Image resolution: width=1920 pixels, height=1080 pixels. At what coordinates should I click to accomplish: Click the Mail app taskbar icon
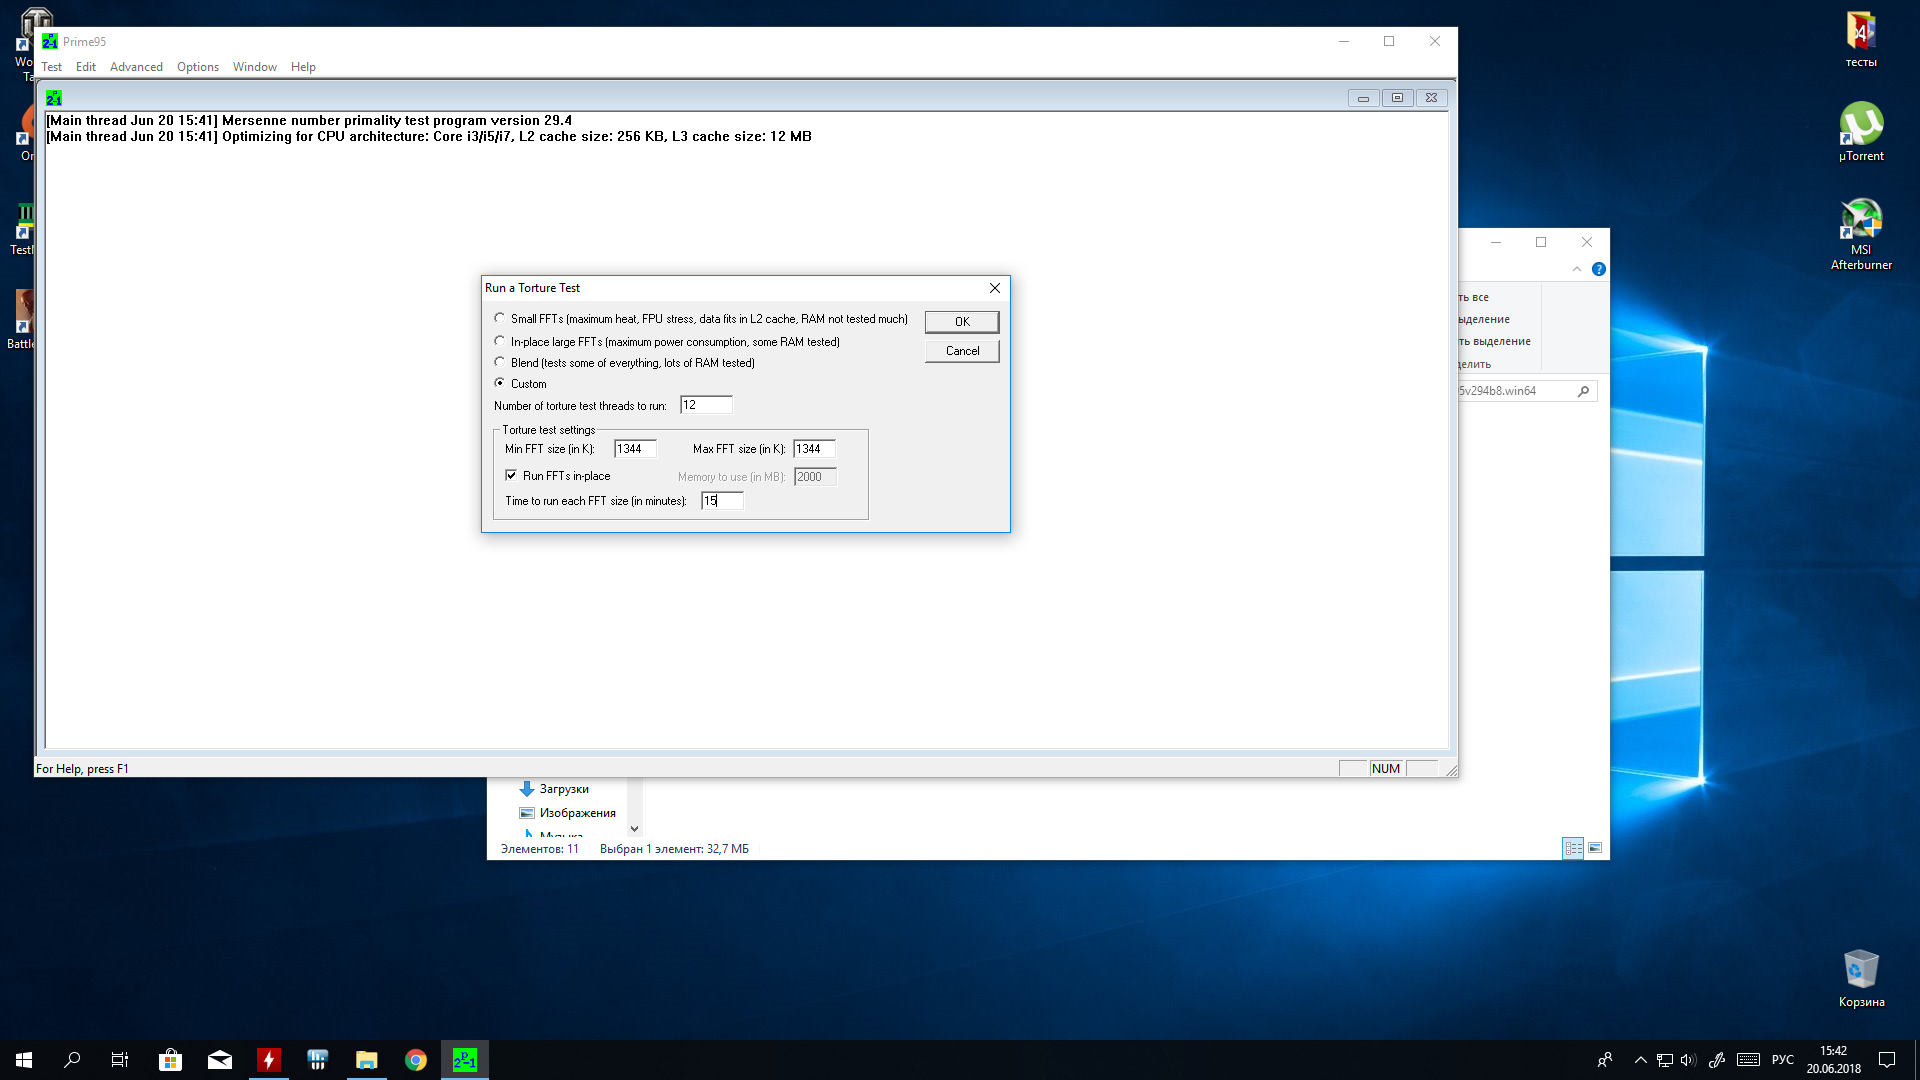[x=220, y=1060]
